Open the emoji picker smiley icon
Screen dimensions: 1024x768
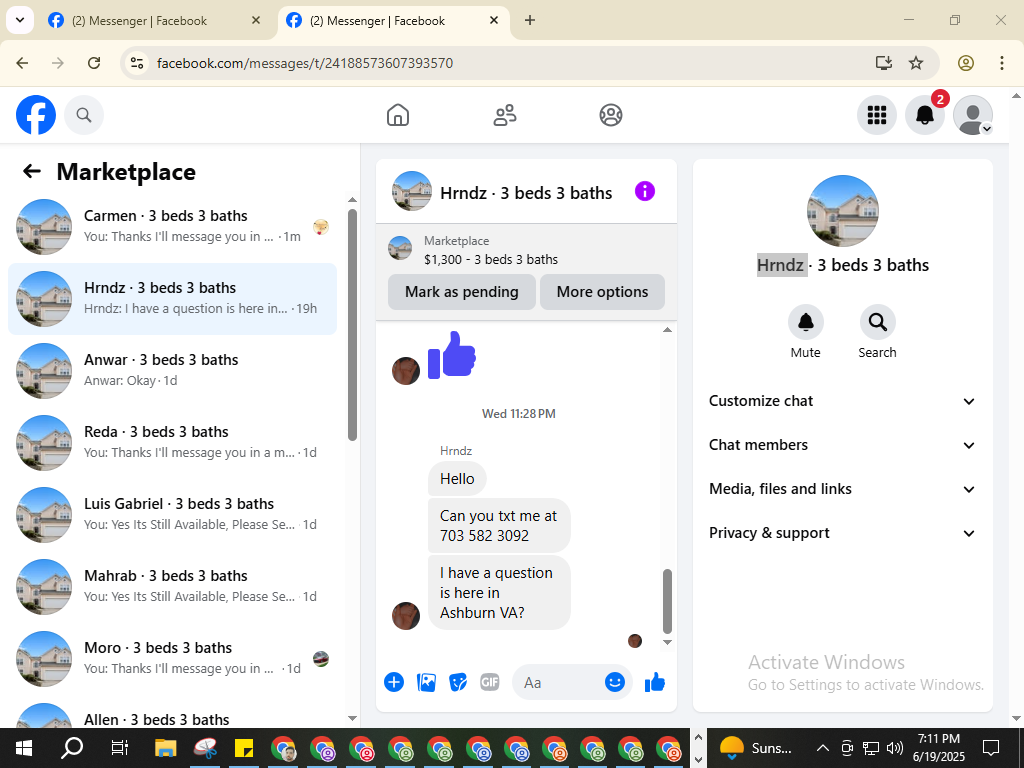tap(615, 682)
